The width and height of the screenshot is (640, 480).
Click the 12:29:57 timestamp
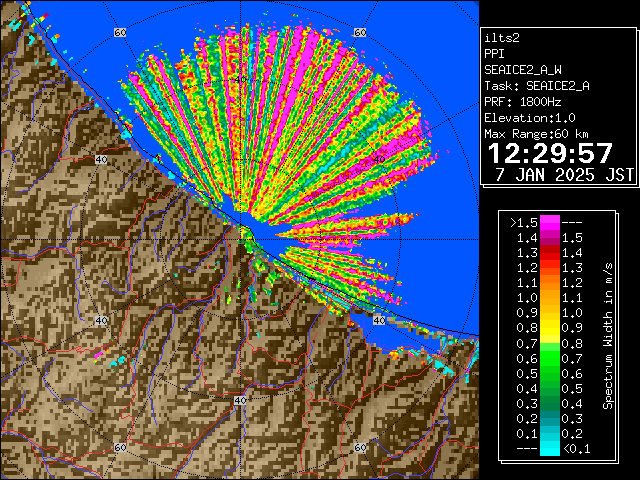(550, 154)
